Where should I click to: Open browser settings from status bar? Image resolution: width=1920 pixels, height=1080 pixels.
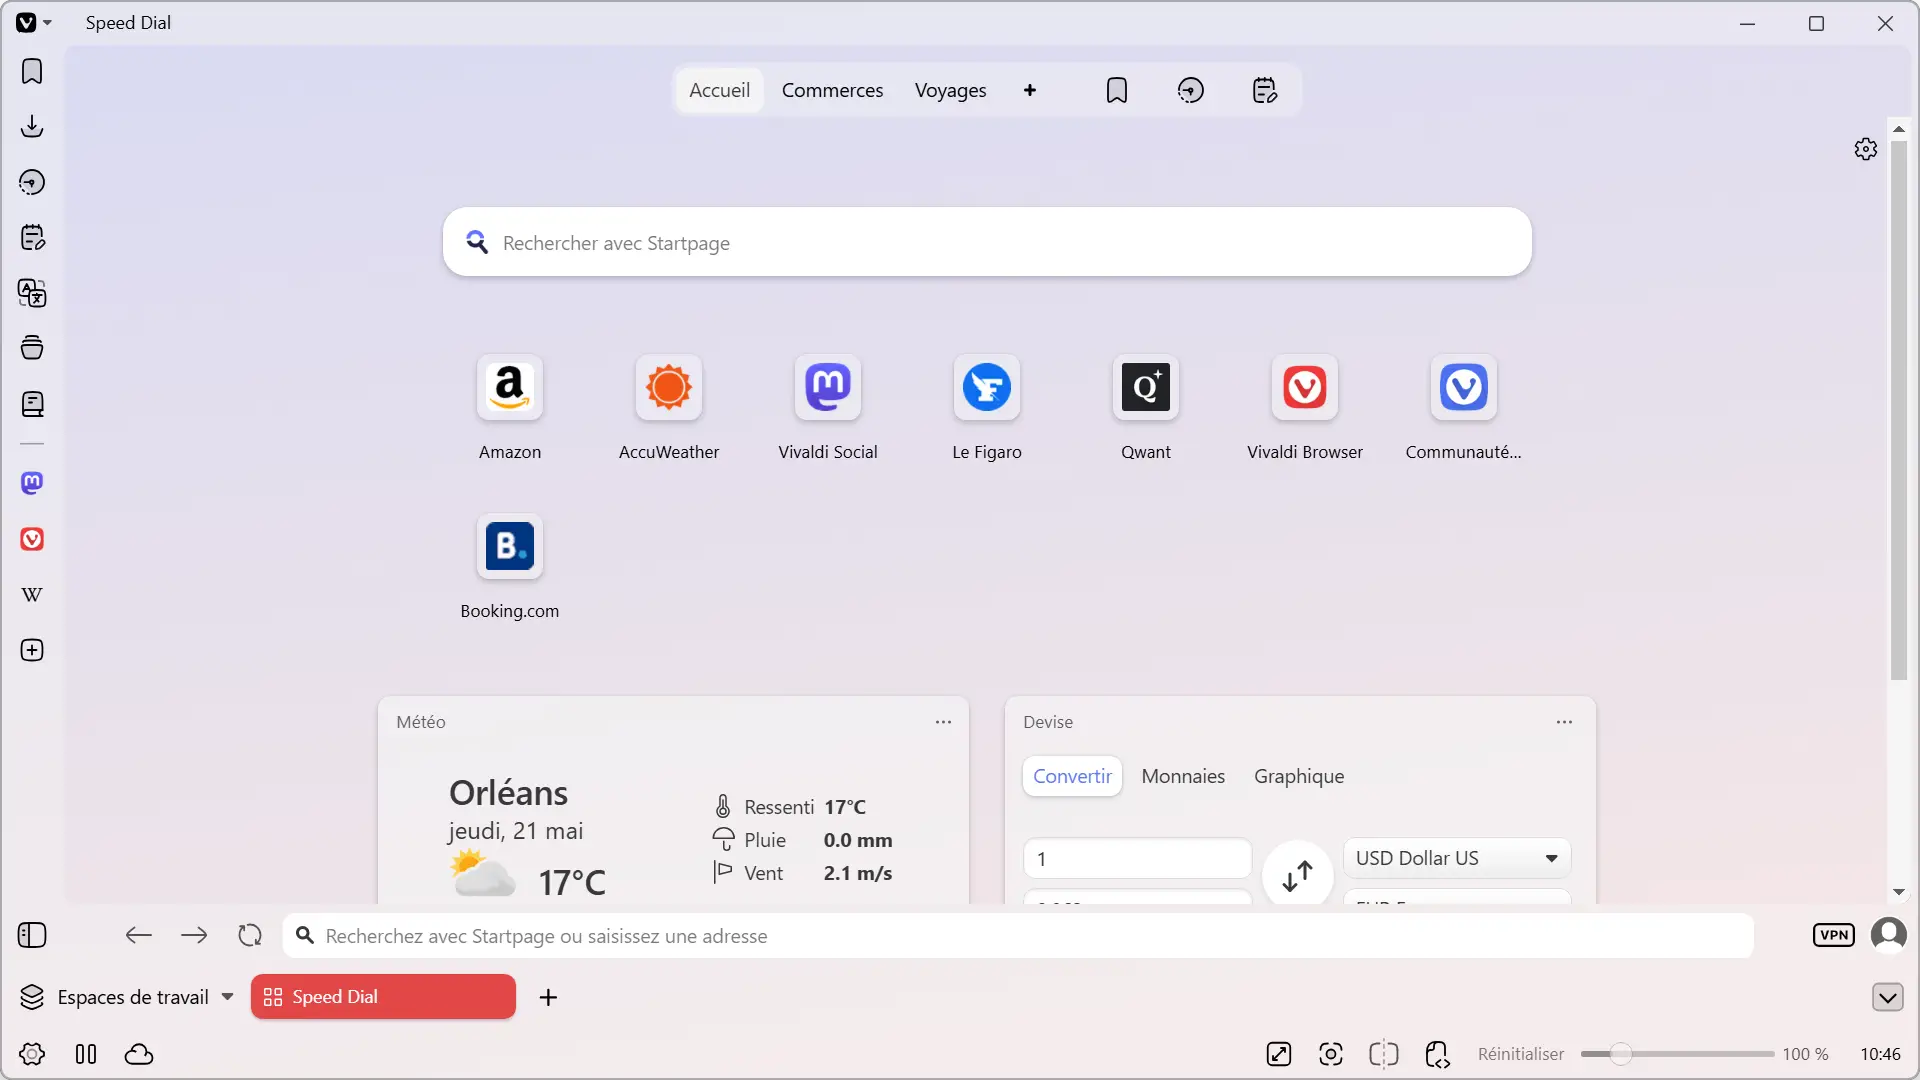32,1054
